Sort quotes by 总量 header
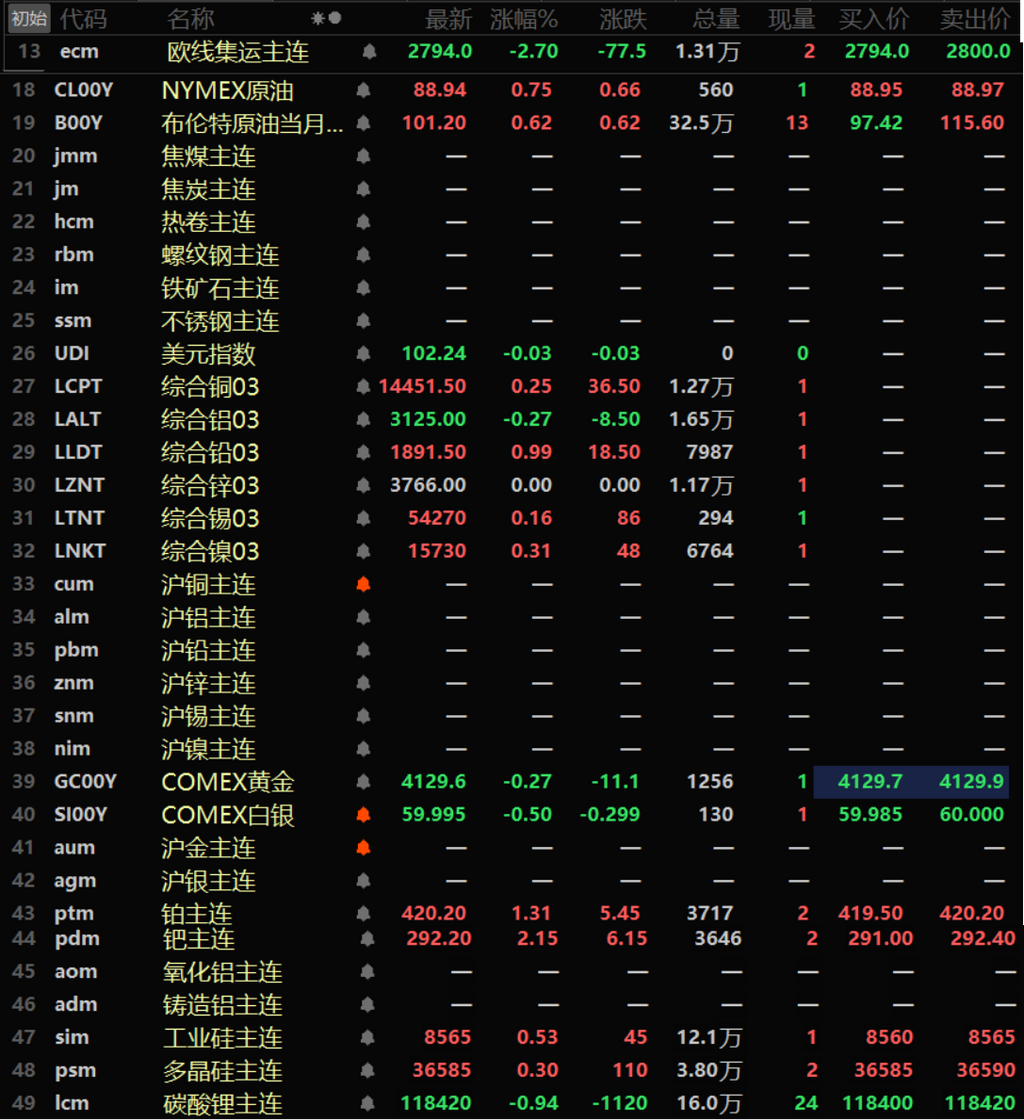This screenshot has height=1120, width=1024. [x=716, y=19]
